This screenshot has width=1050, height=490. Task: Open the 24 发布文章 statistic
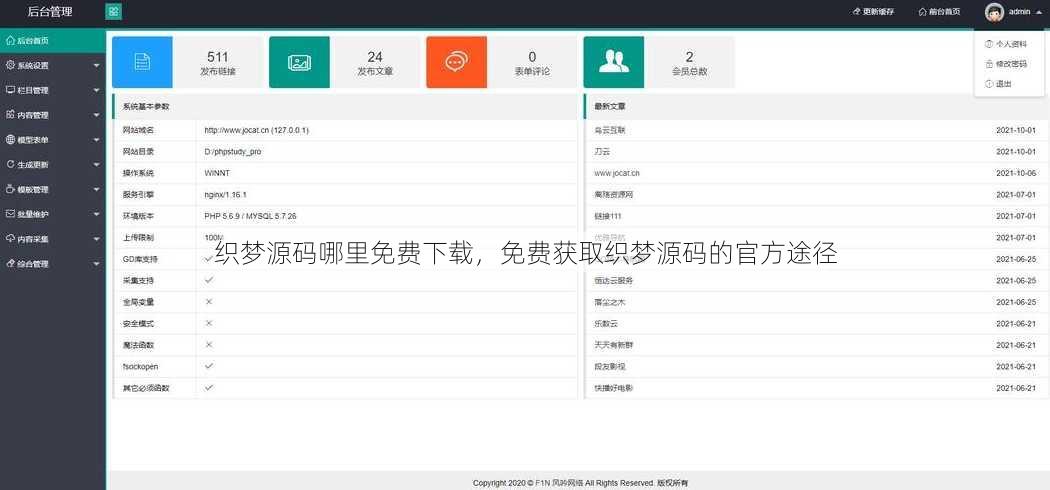tap(375, 63)
